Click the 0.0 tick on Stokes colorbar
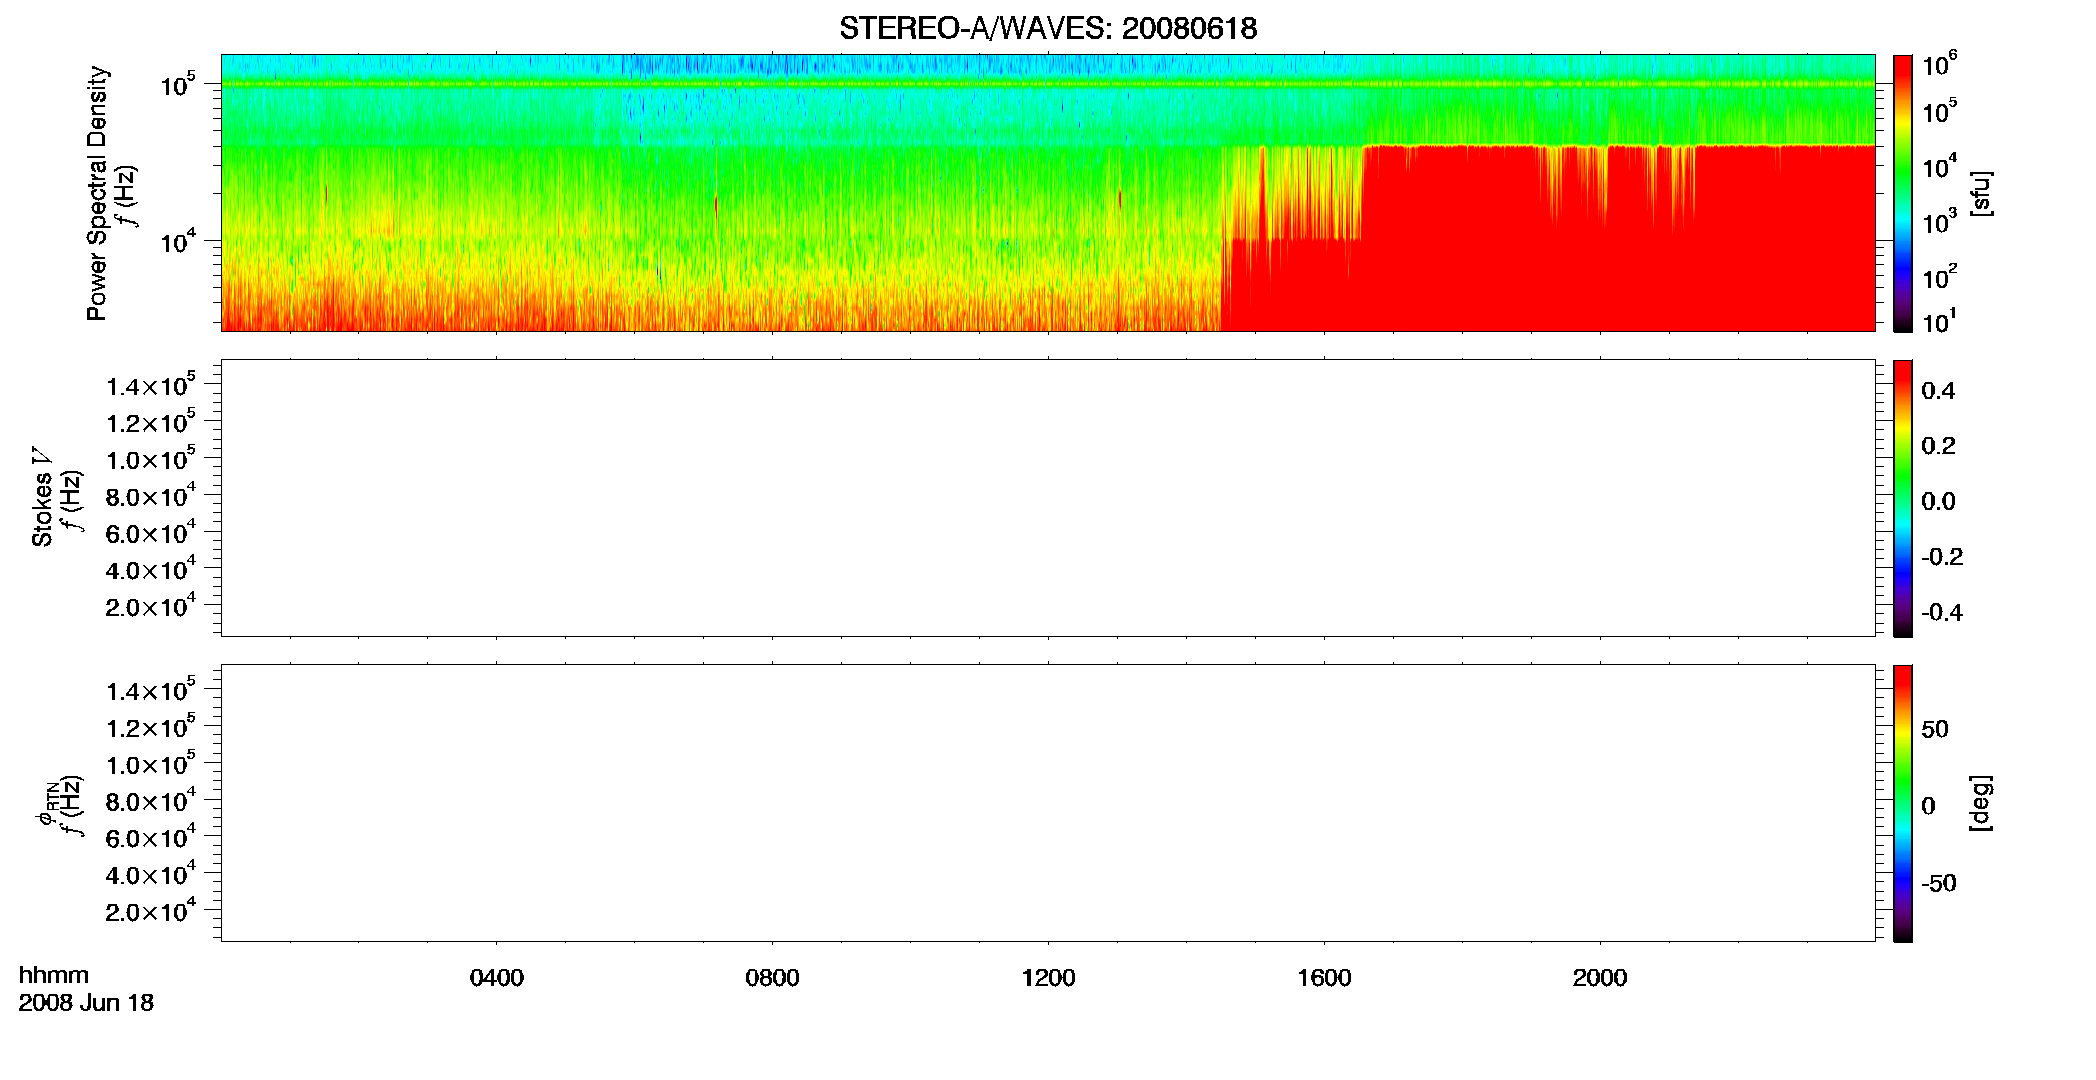The image size is (2096, 1080). (1938, 502)
